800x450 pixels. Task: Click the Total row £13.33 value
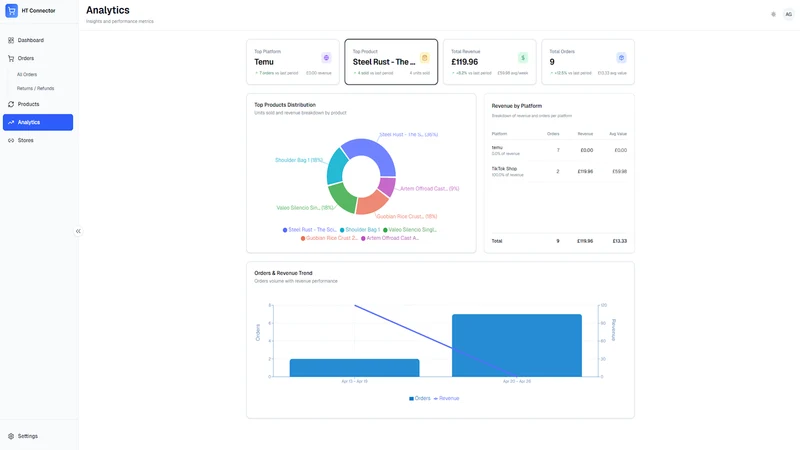click(620, 241)
